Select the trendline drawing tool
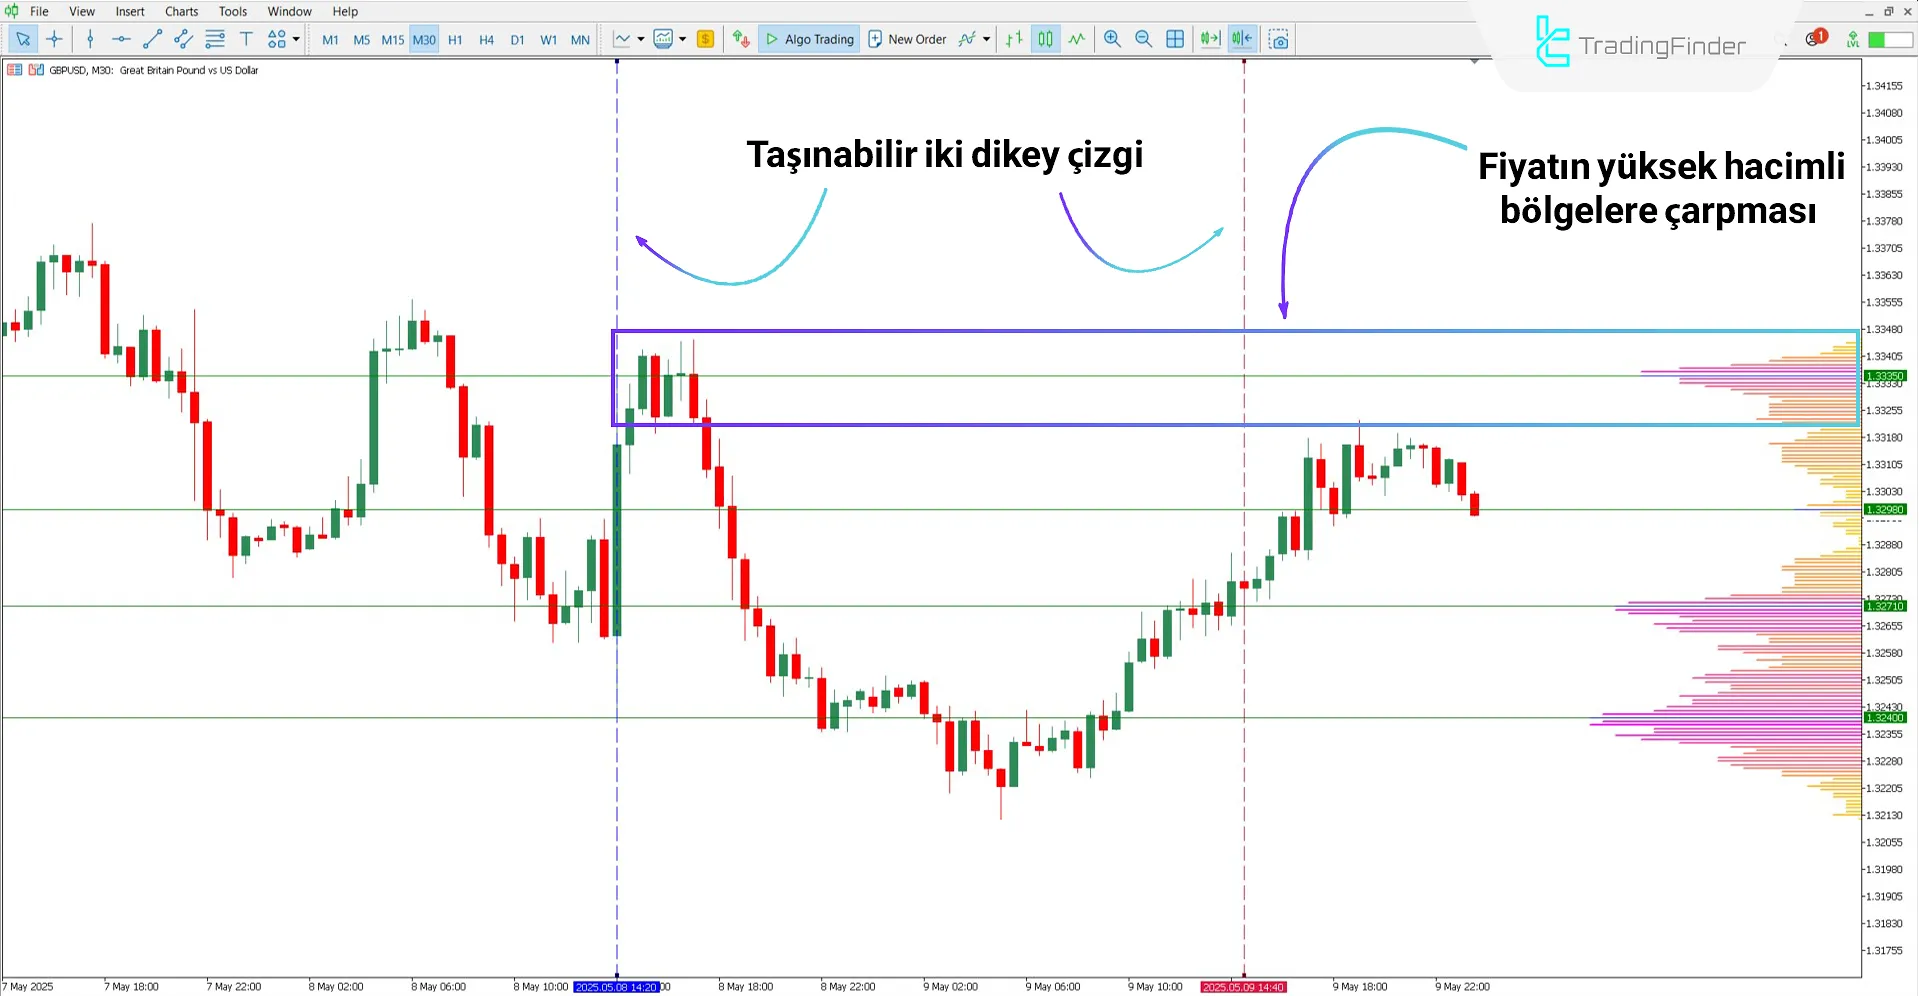This screenshot has width=1919, height=996. [x=152, y=39]
